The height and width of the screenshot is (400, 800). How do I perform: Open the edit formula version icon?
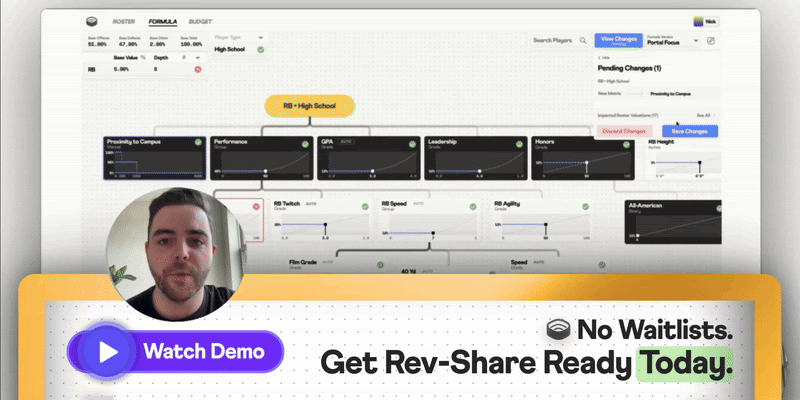tap(710, 41)
